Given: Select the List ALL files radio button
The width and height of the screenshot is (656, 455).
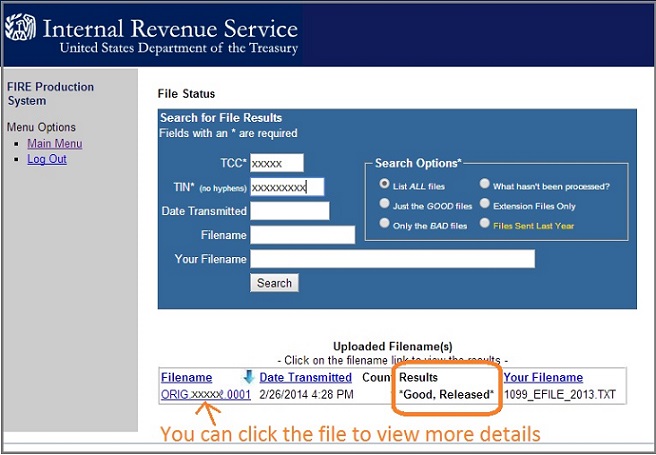Looking at the screenshot, I should (x=384, y=185).
